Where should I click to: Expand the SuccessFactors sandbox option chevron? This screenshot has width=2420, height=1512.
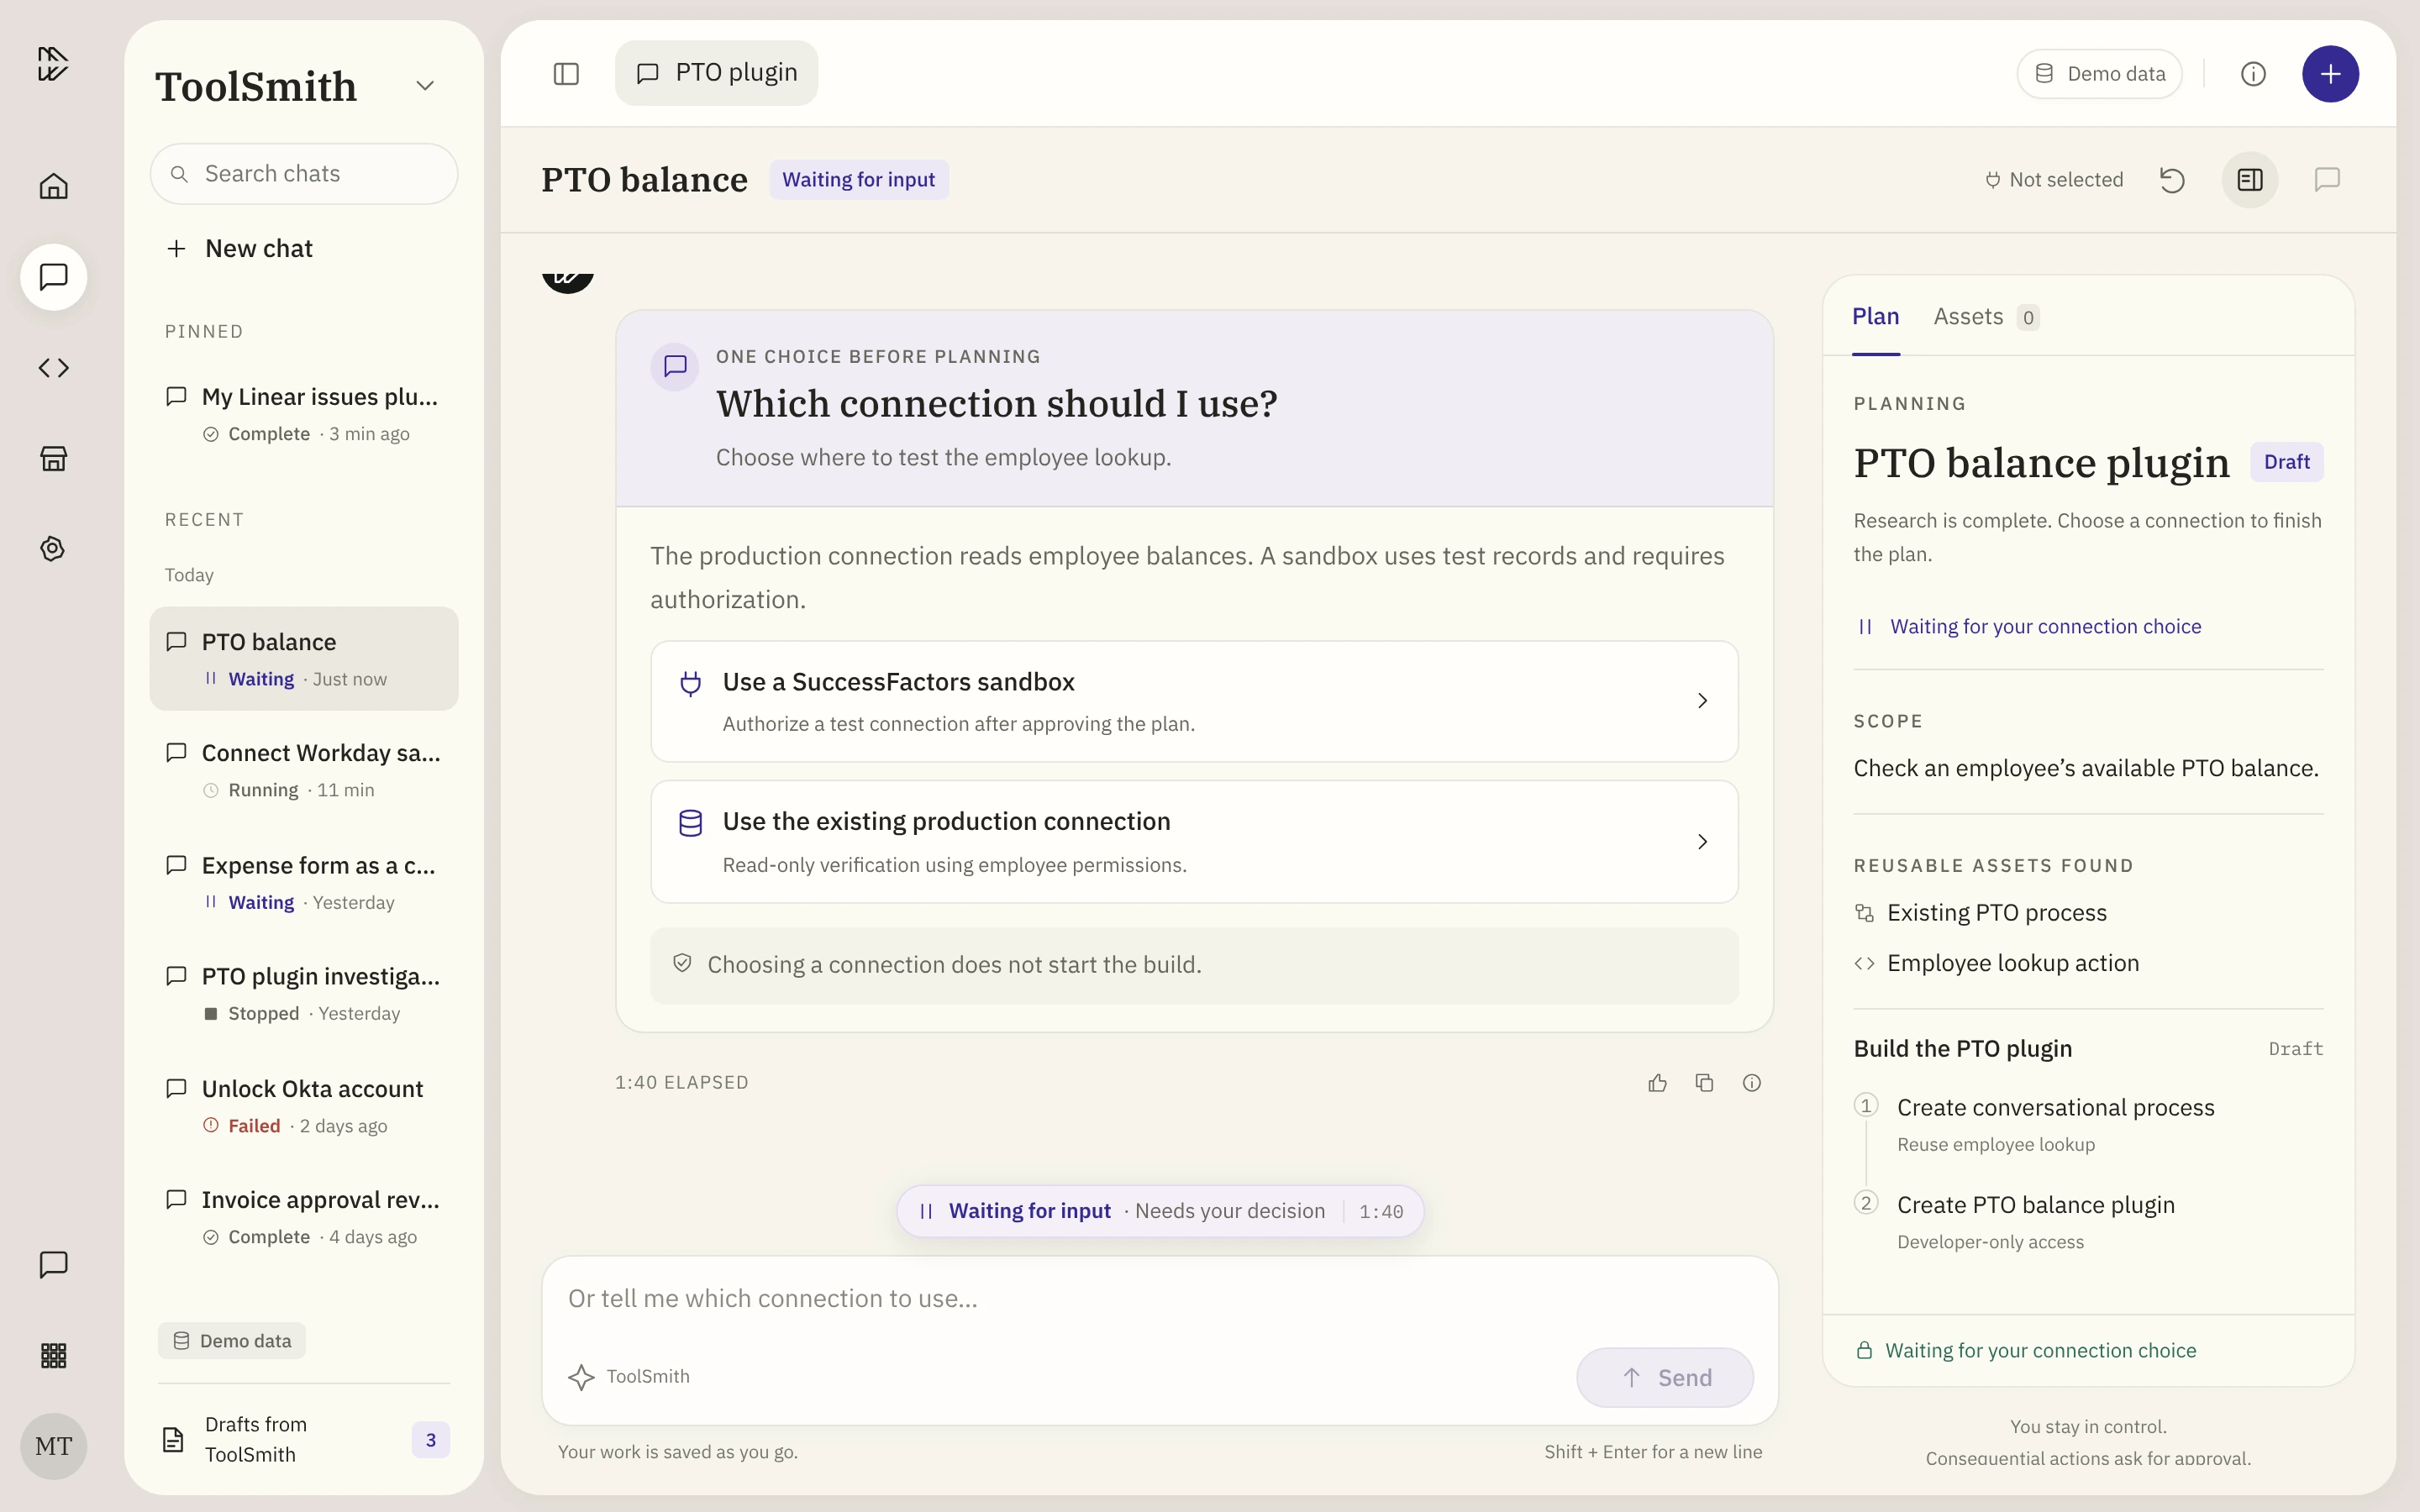click(1702, 701)
